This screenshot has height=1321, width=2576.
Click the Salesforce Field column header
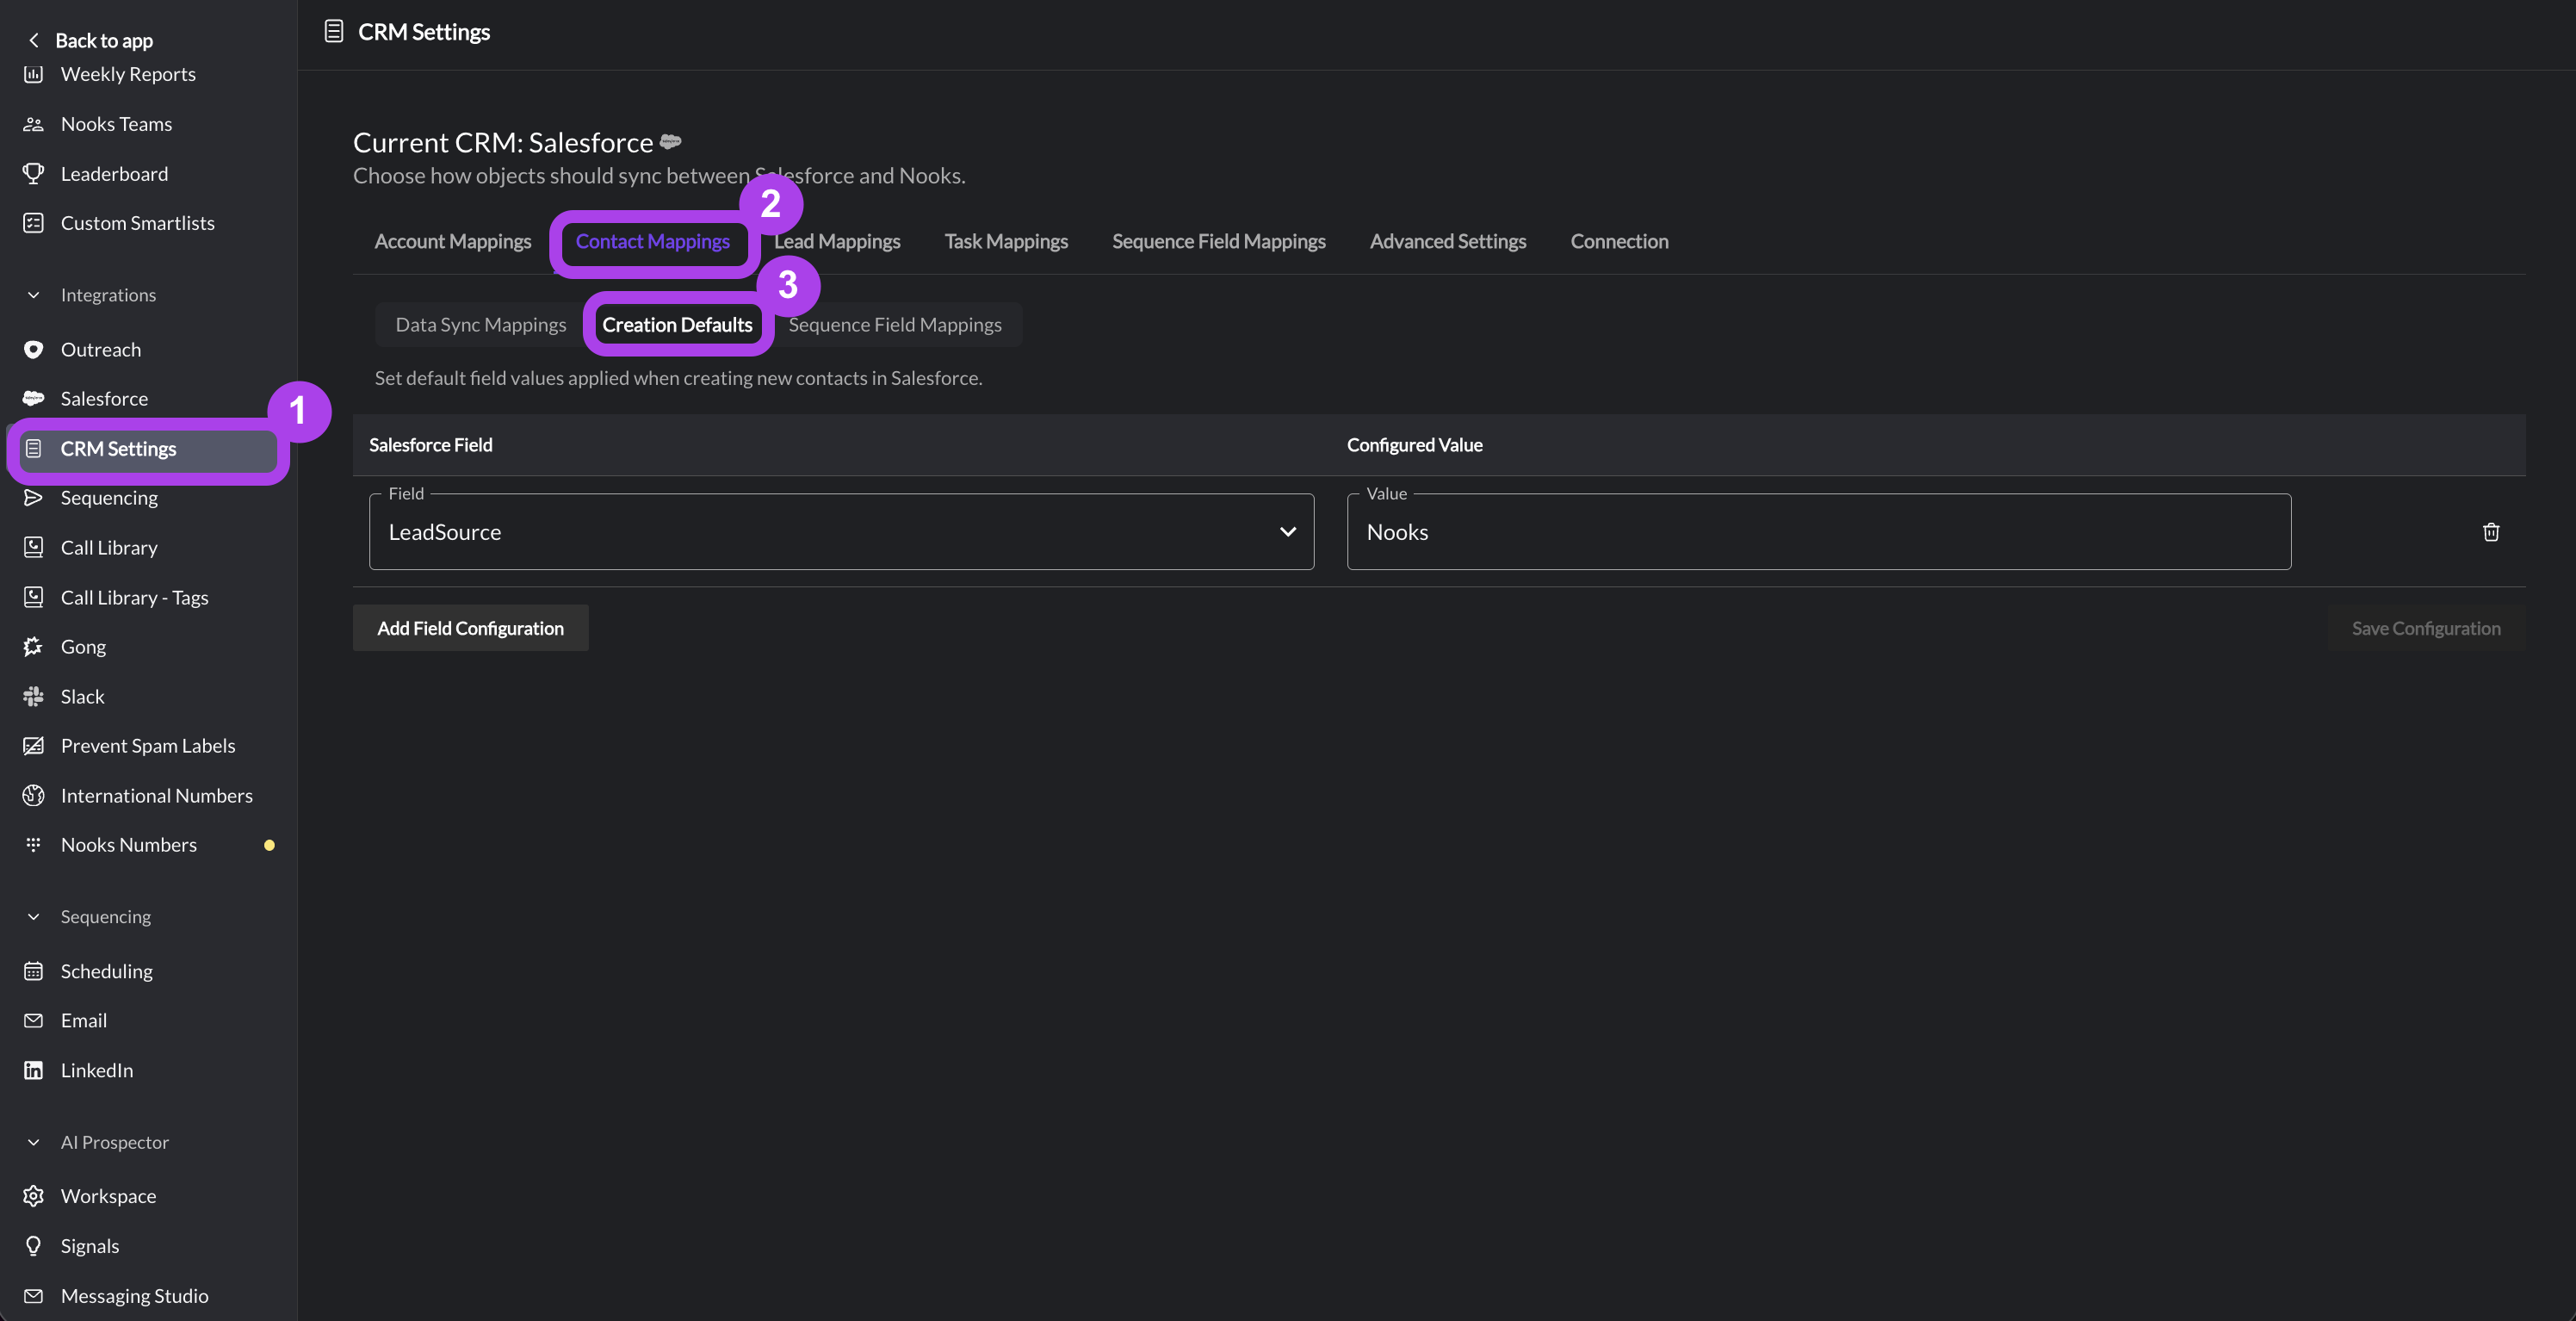pyautogui.click(x=431, y=445)
